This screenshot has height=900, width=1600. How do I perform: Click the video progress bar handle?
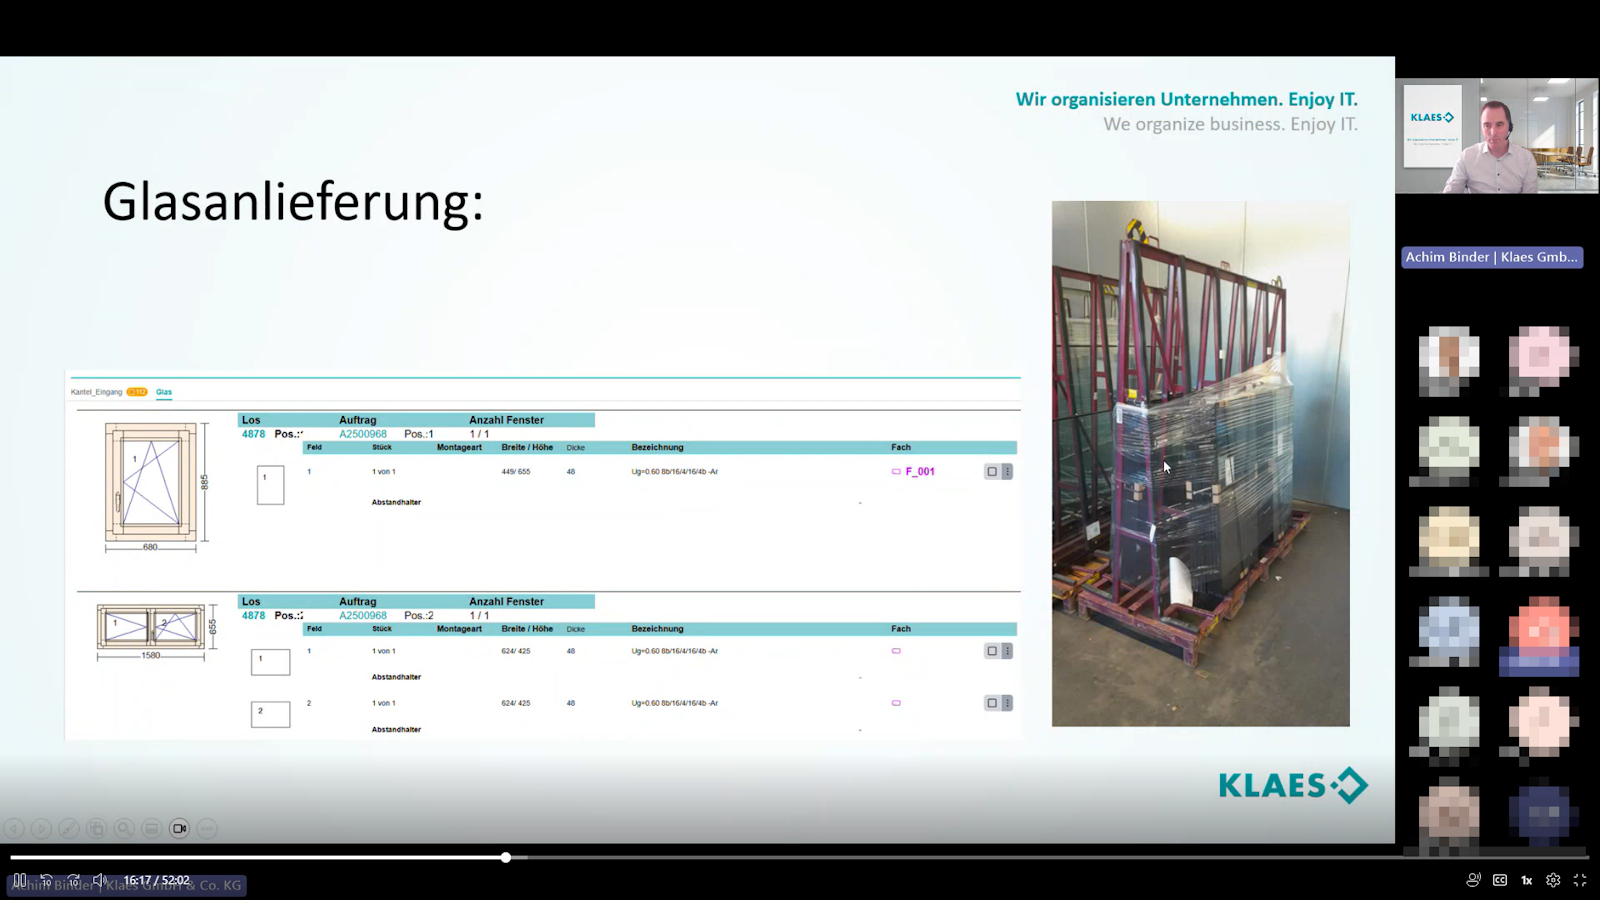(506, 857)
